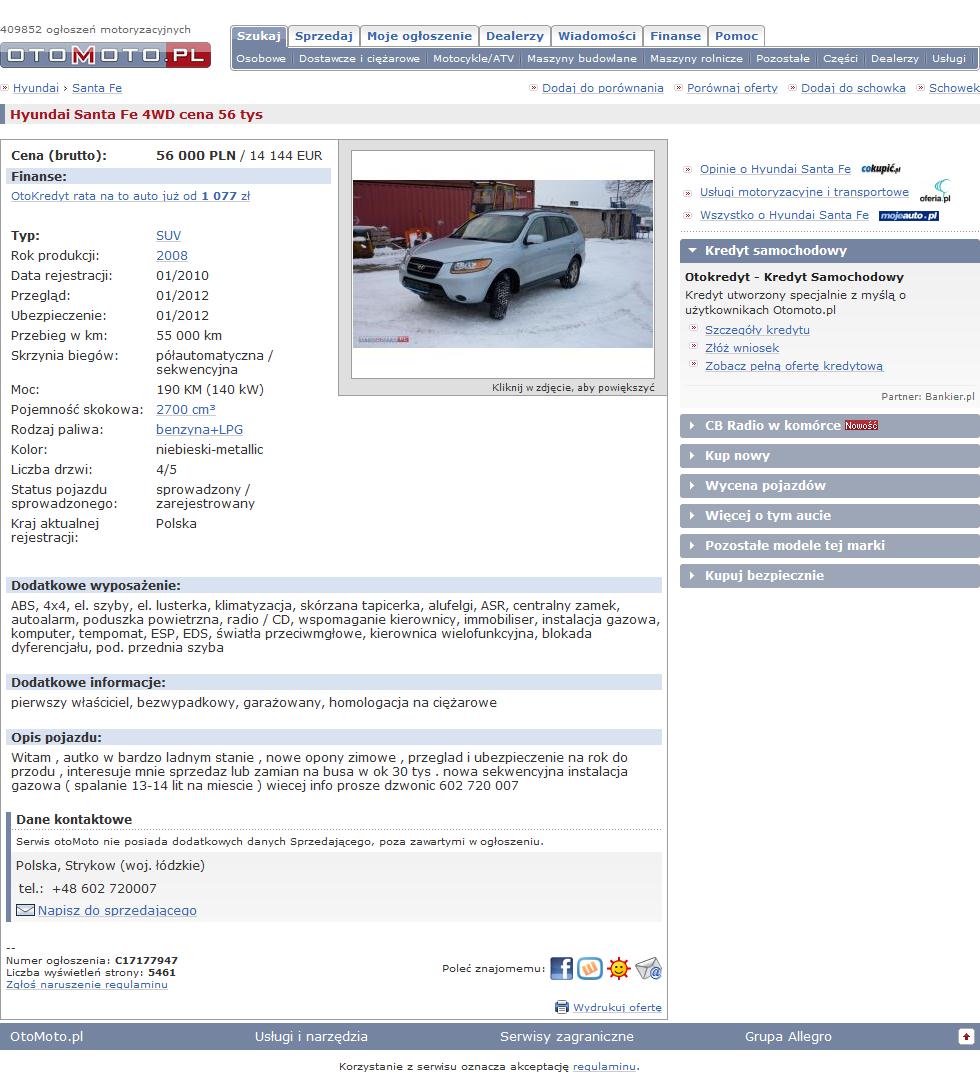Open the Szukaj tab
This screenshot has width=980, height=1092.
click(x=258, y=36)
